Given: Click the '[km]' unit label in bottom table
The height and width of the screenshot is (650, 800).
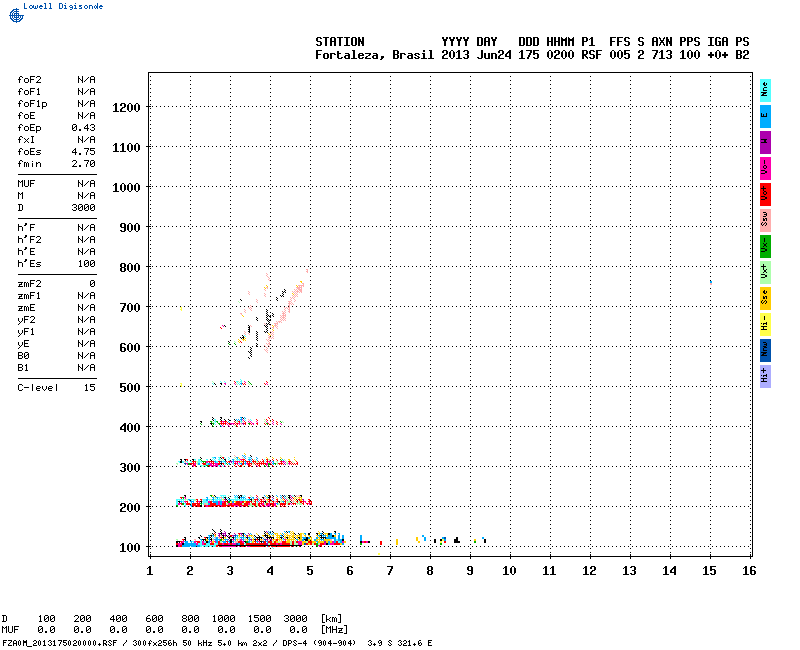Looking at the screenshot, I should (331, 619).
